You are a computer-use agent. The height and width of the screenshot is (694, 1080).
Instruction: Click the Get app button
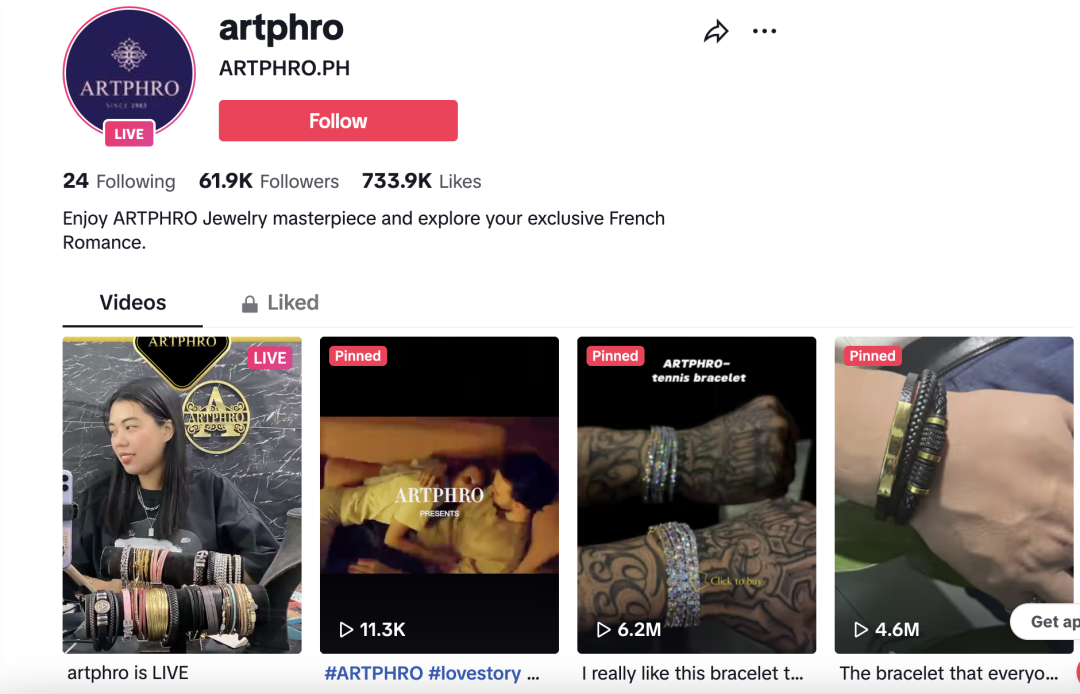point(1045,622)
